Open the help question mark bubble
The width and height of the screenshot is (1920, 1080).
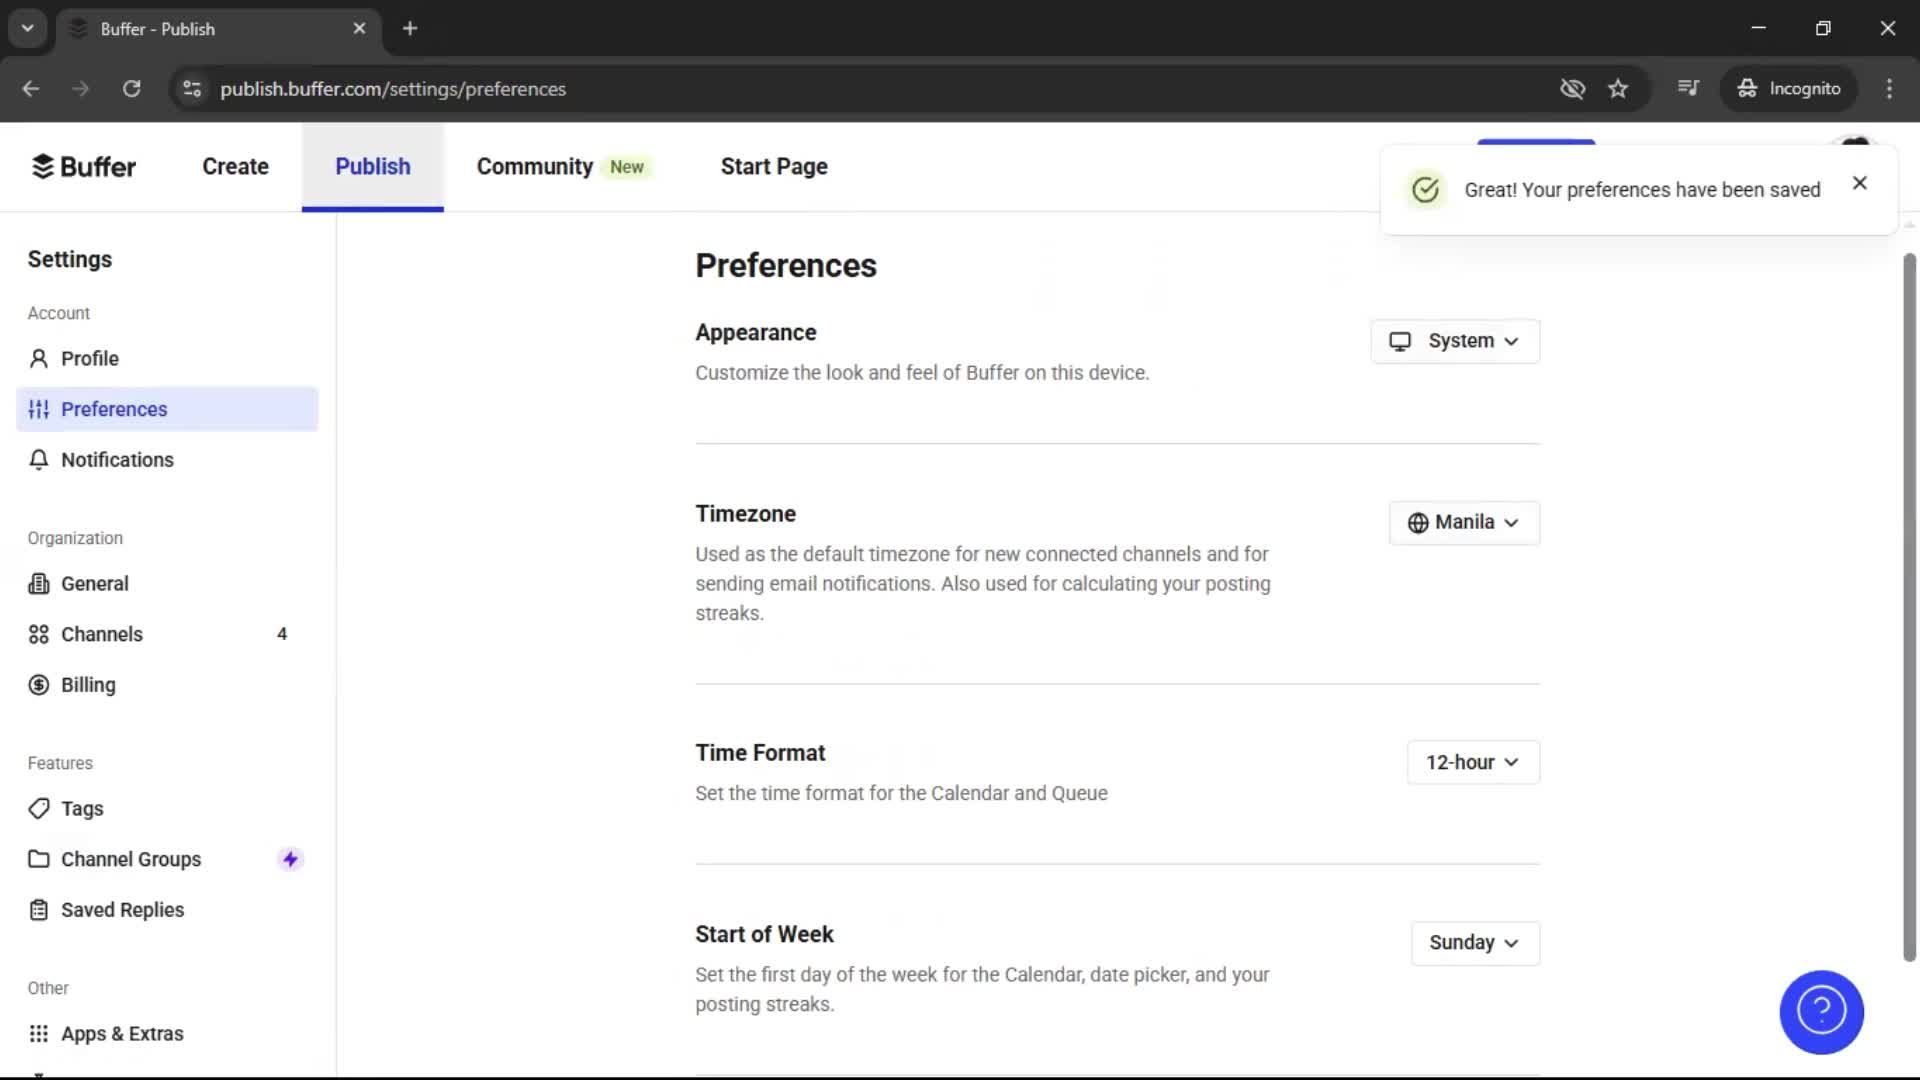pyautogui.click(x=1821, y=1012)
